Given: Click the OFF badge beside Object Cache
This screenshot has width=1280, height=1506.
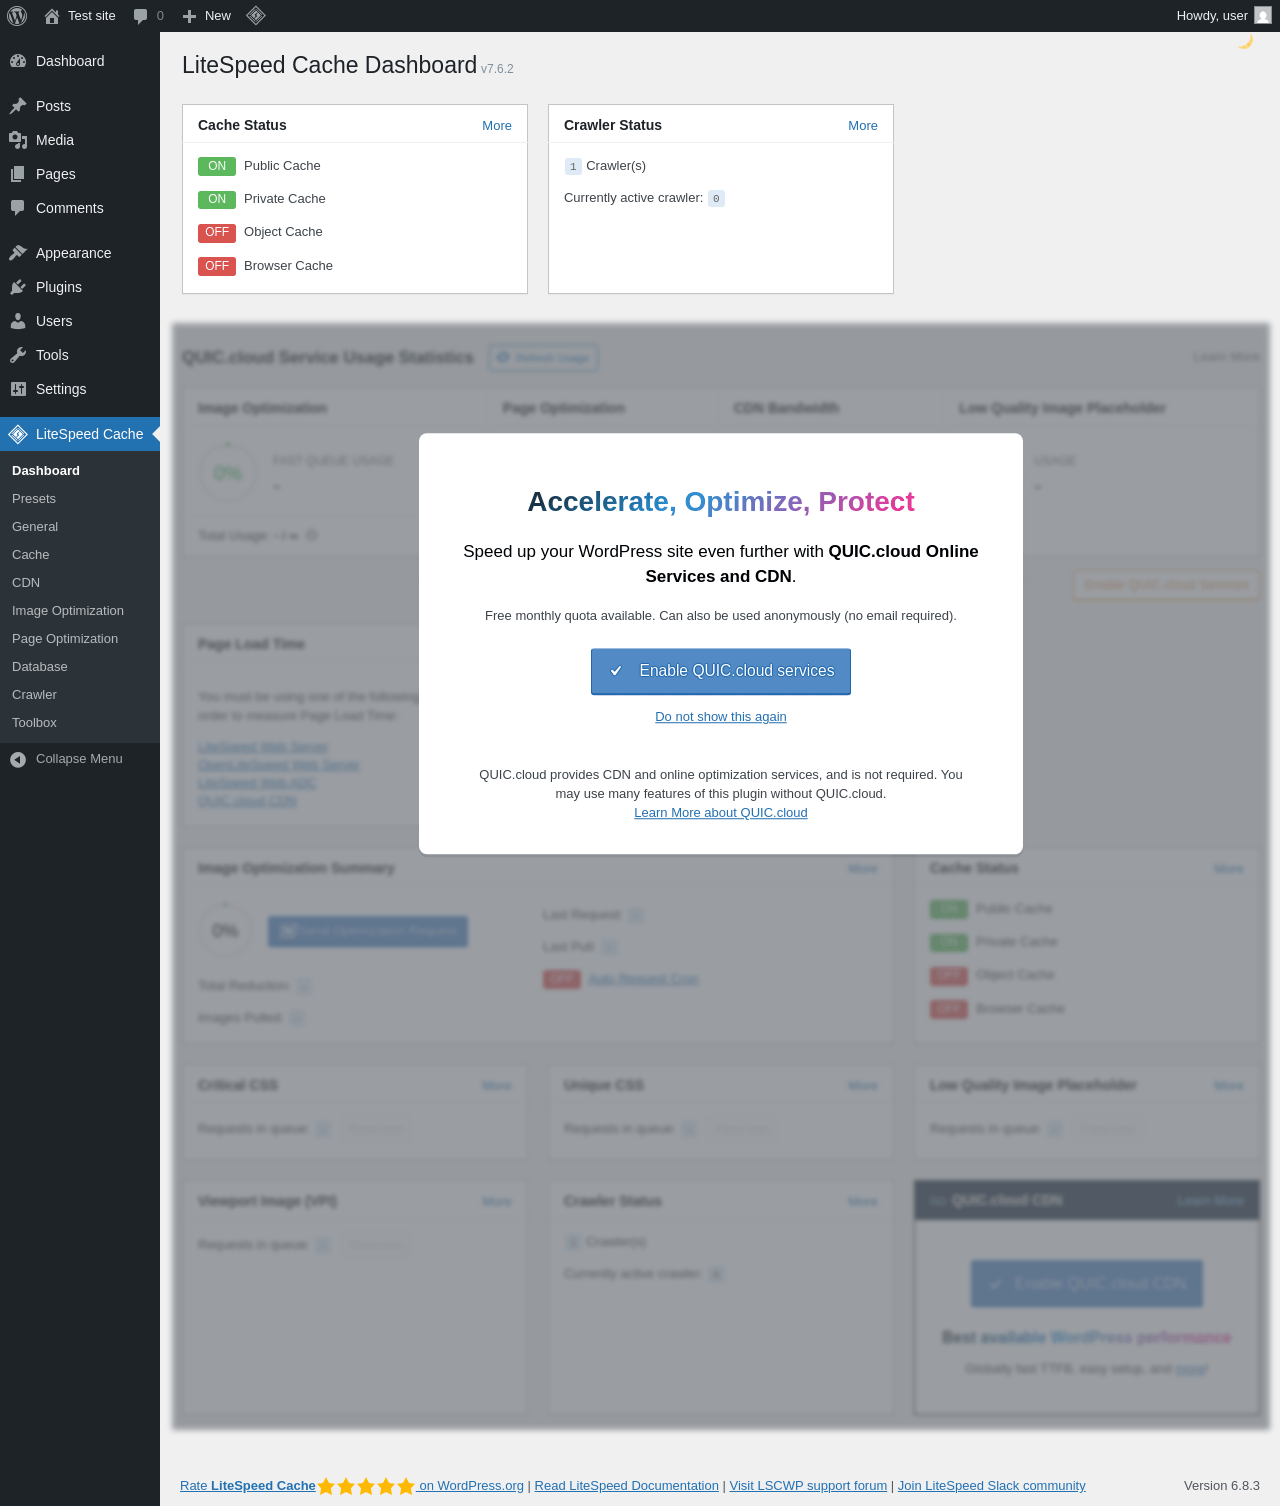Looking at the screenshot, I should coord(217,232).
